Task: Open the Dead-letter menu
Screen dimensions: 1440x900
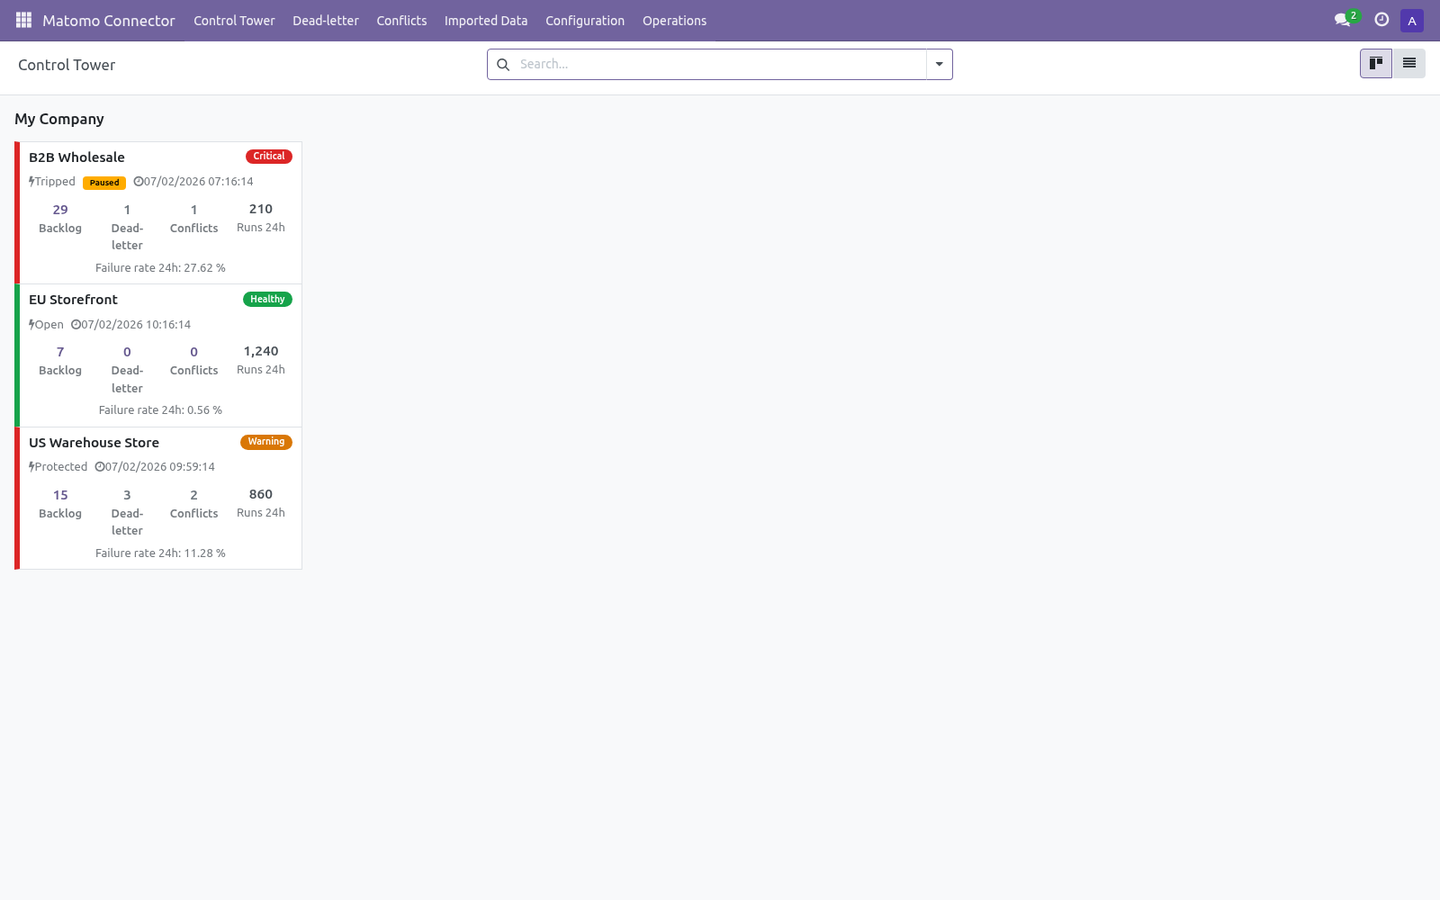Action: pos(325,20)
